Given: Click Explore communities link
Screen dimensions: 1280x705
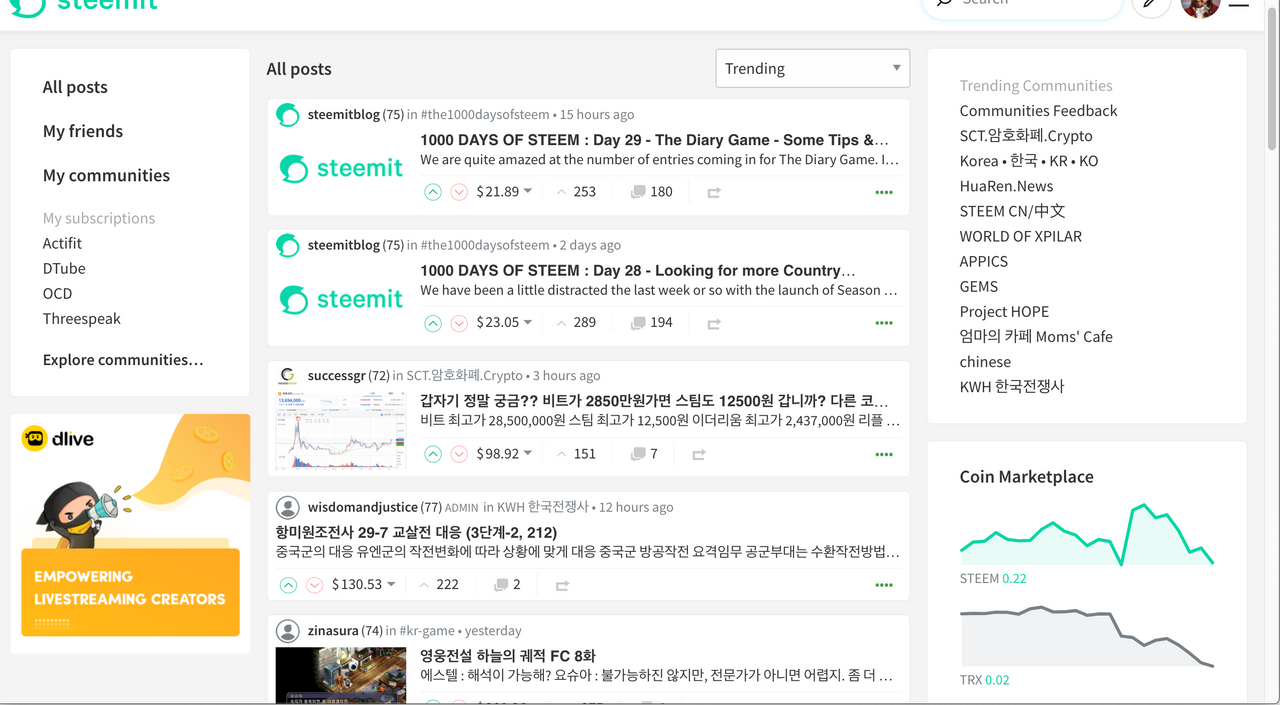Looking at the screenshot, I should [x=123, y=360].
